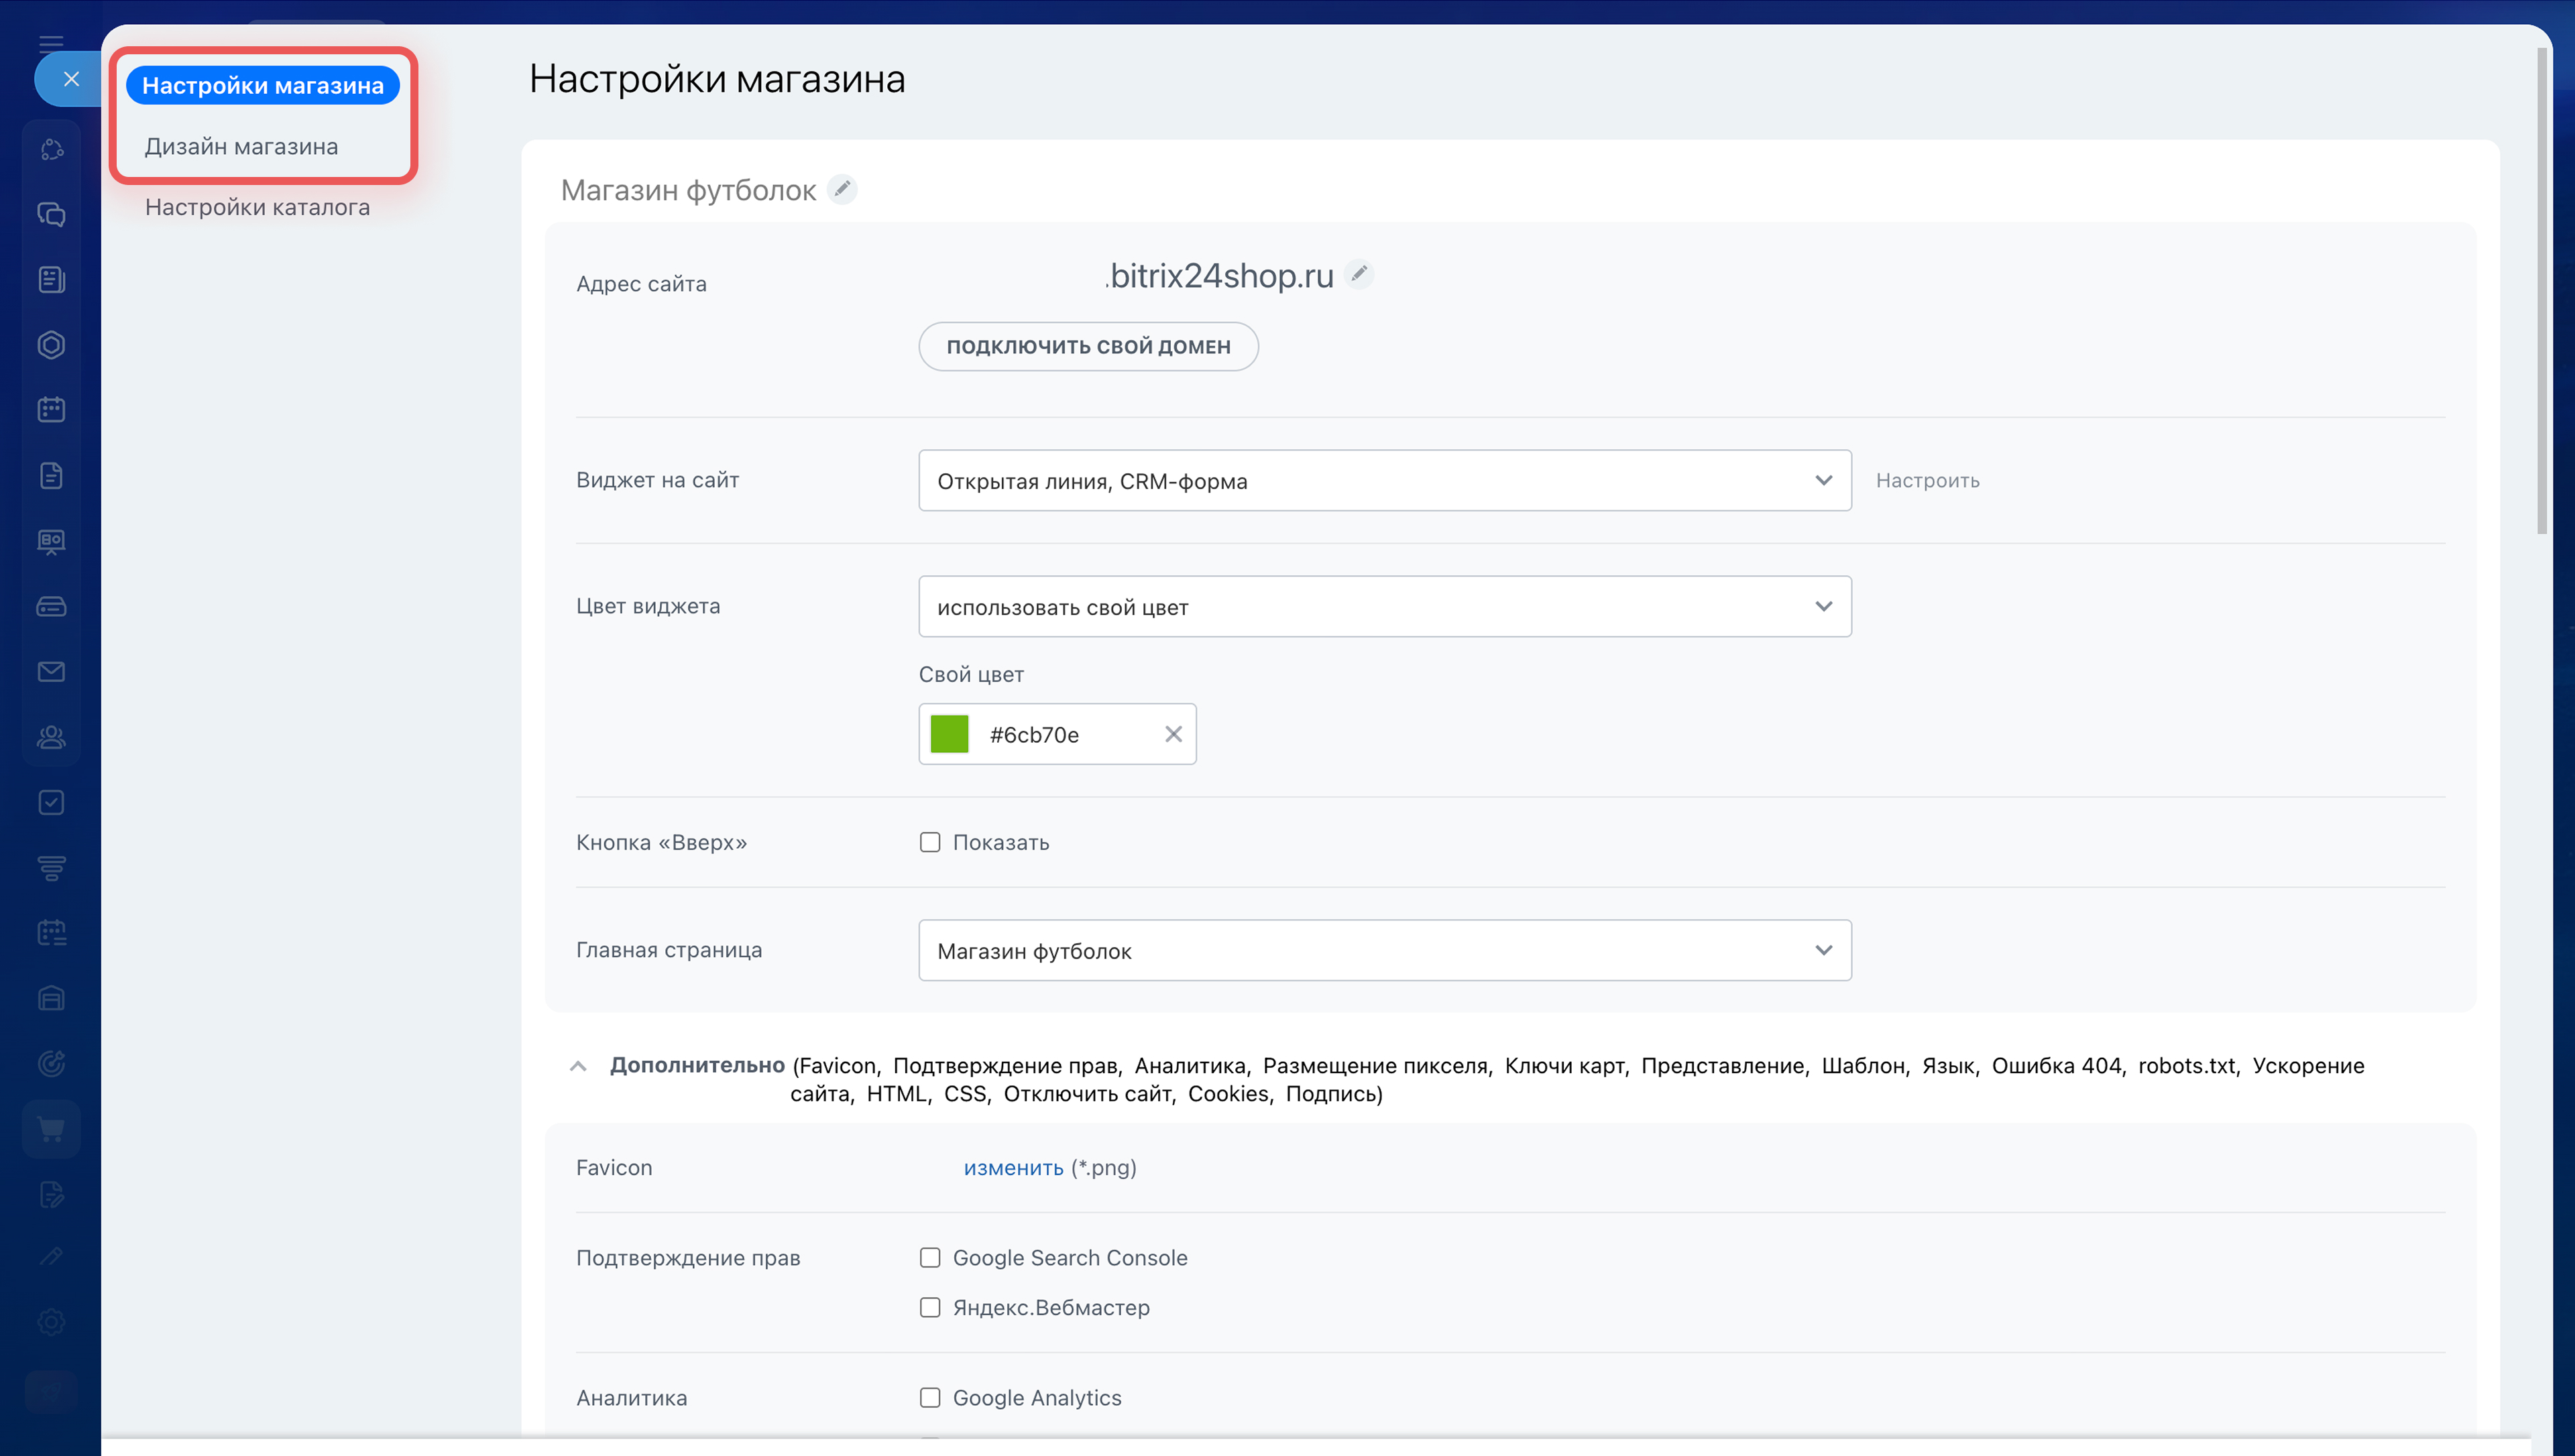Enable the Показать checkbox for Кнопка «Вверх»
This screenshot has width=2575, height=1456.
(930, 842)
